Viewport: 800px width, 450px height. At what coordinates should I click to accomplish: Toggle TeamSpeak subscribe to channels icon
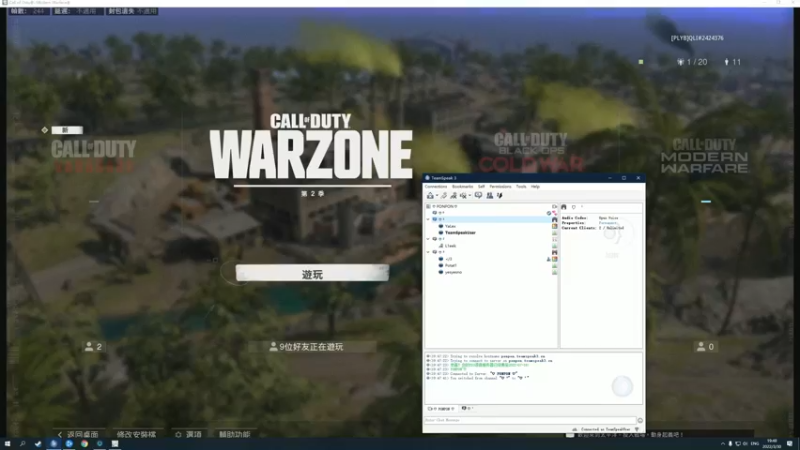[x=463, y=195]
